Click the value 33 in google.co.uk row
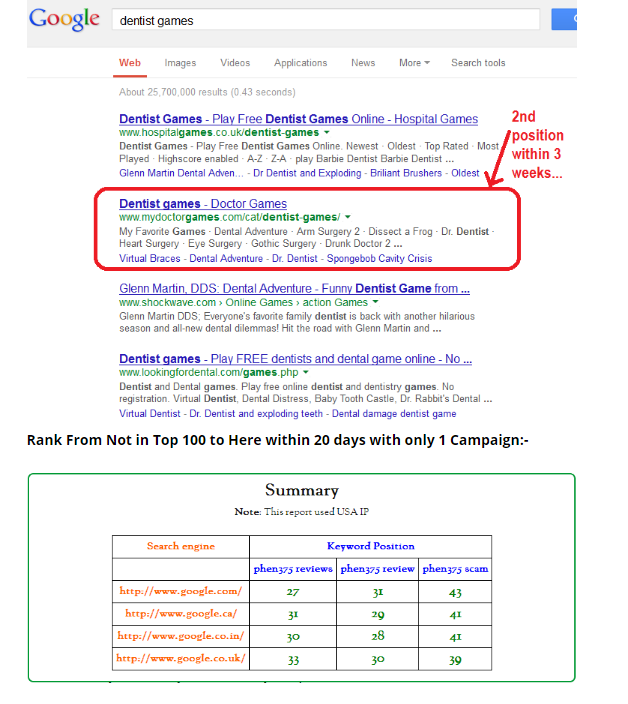628x704 pixels. [x=293, y=660]
